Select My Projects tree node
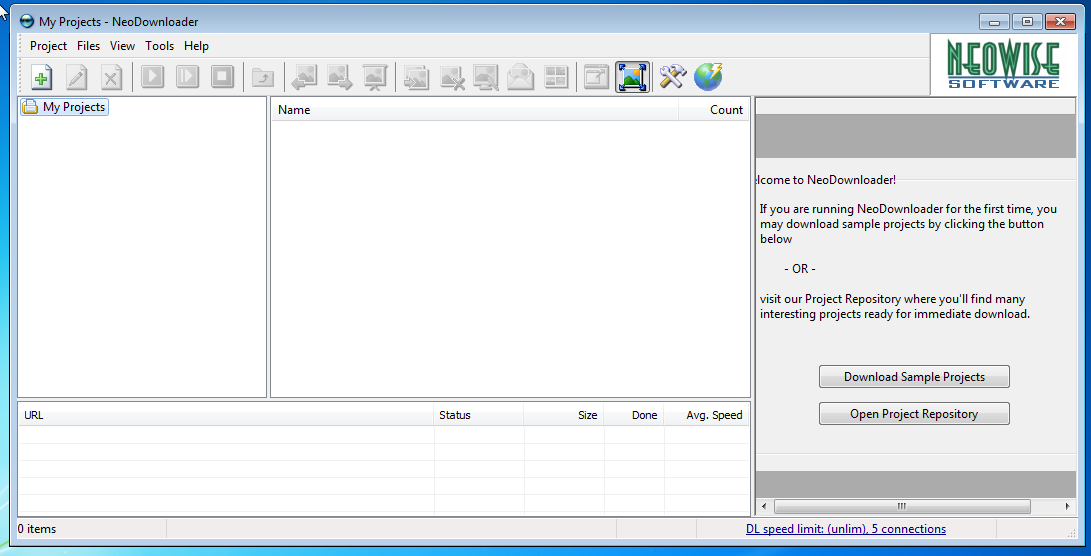 point(65,107)
